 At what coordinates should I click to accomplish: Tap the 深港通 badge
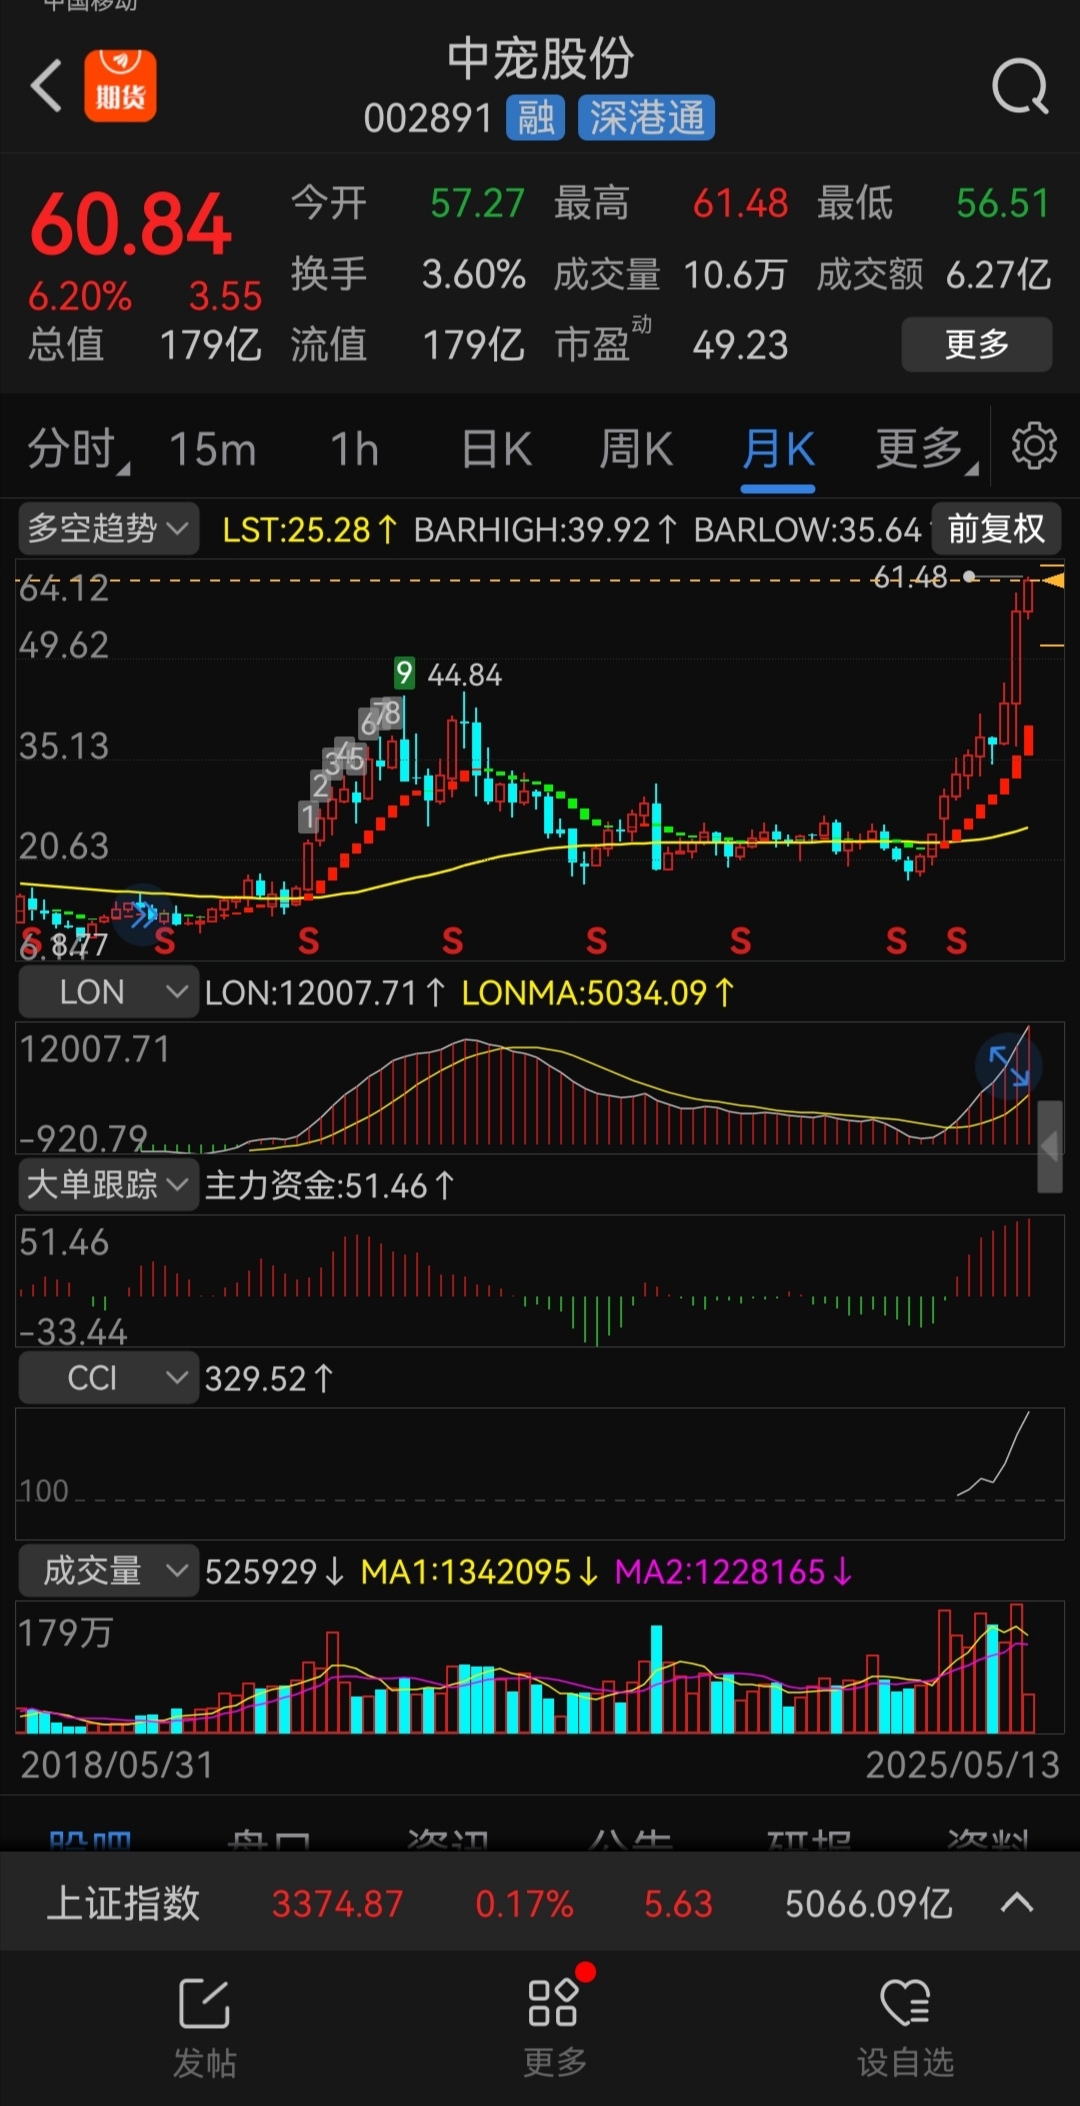tap(646, 118)
